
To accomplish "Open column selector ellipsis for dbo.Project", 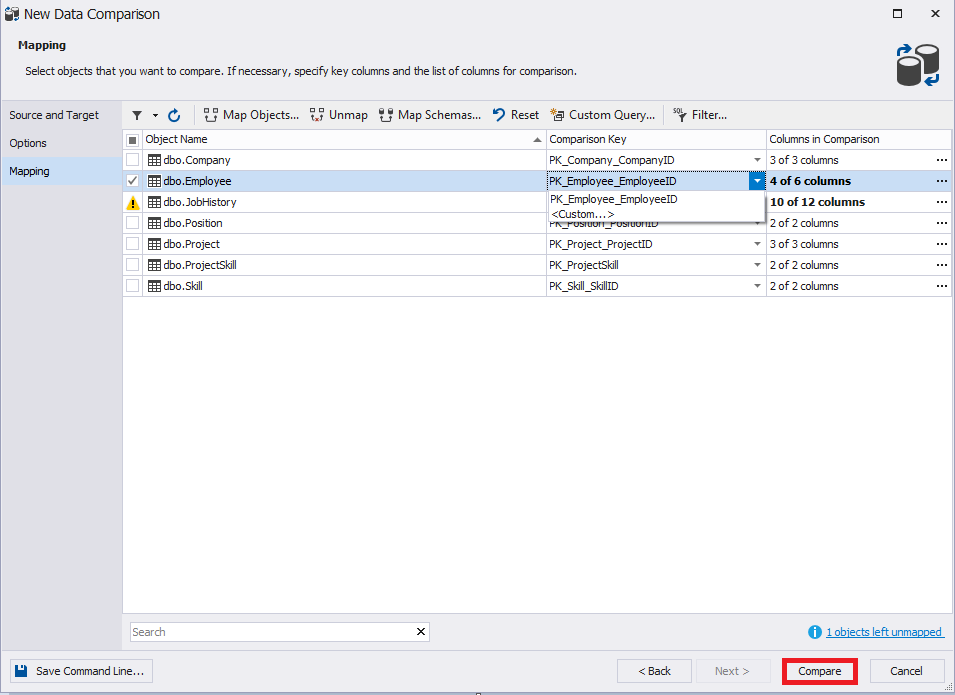I will (x=942, y=244).
